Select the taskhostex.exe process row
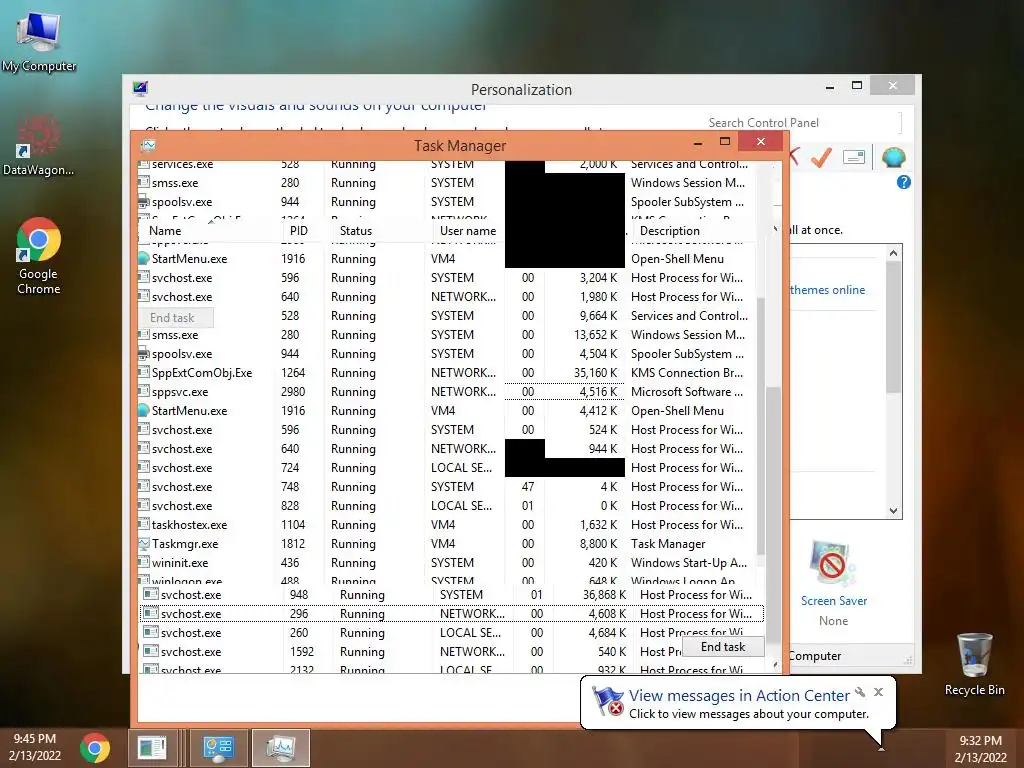The width and height of the screenshot is (1024, 768). coord(447,524)
